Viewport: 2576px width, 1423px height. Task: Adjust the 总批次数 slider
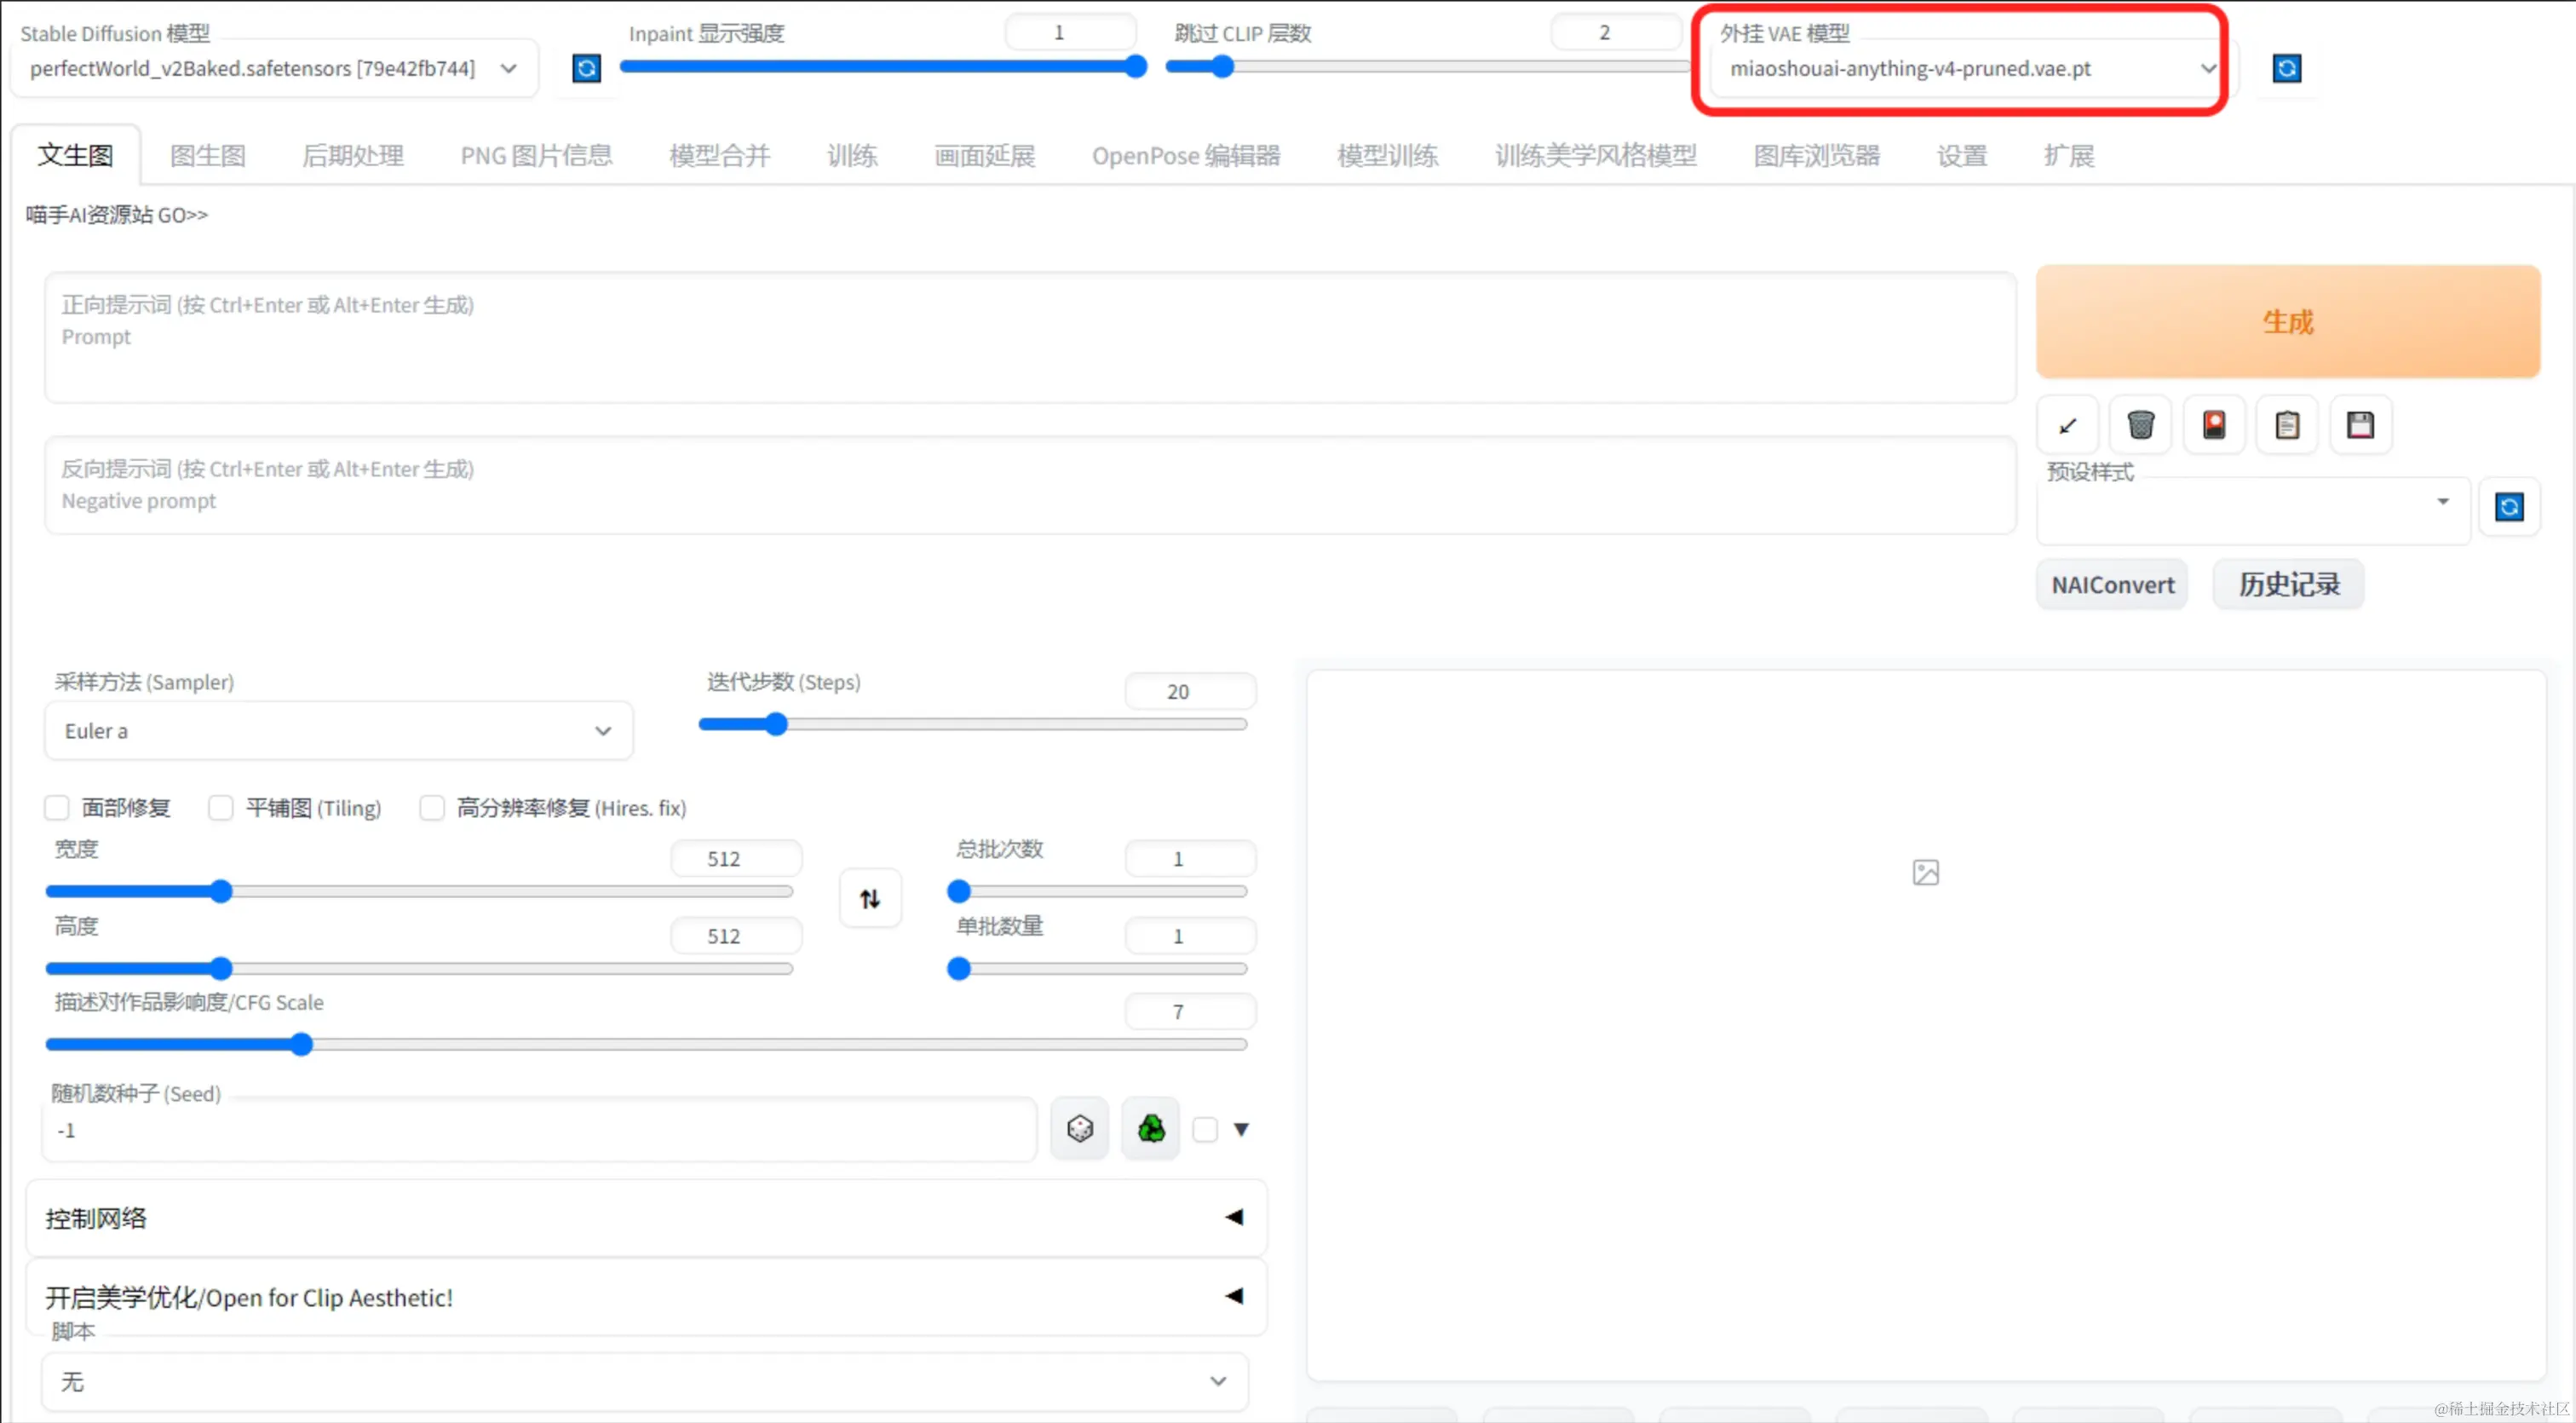coord(1097,891)
